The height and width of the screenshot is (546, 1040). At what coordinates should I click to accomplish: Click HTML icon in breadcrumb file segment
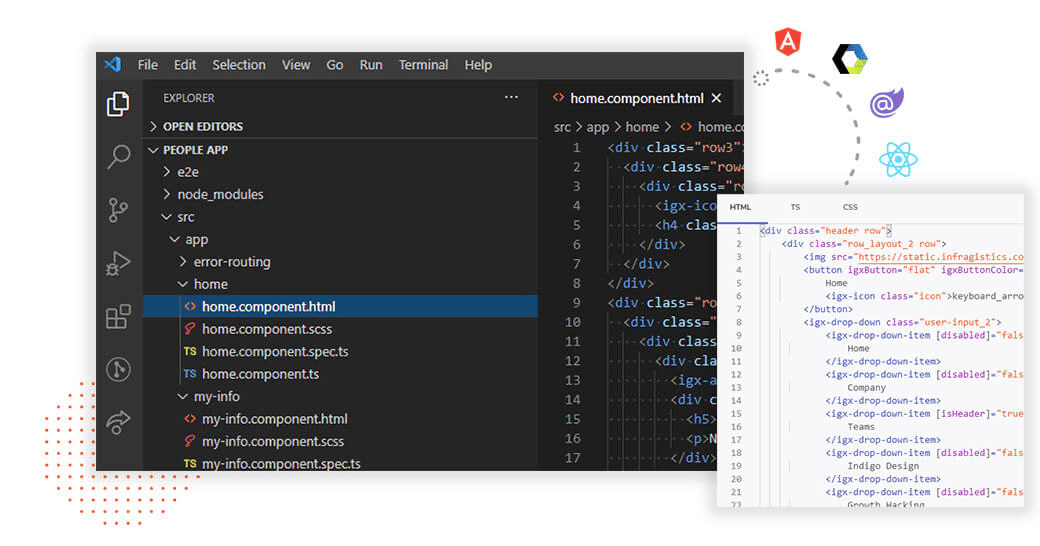click(x=686, y=127)
